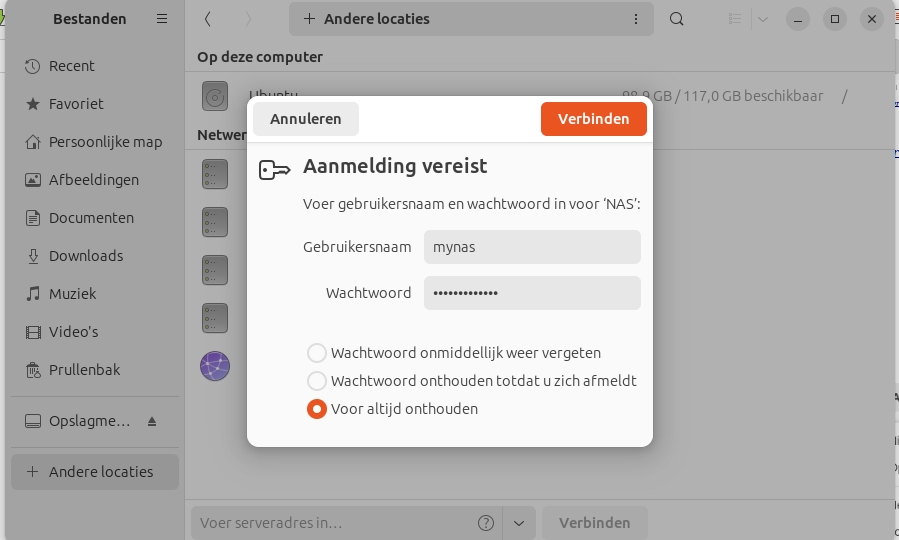This screenshot has height=540, width=899.
Task: Expand the recent servers dropdown arrow
Action: tap(518, 523)
